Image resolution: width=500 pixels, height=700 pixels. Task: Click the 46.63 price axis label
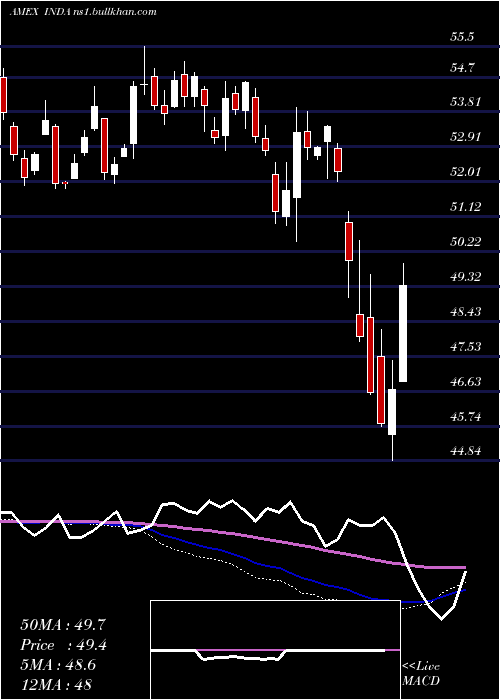coord(466,381)
